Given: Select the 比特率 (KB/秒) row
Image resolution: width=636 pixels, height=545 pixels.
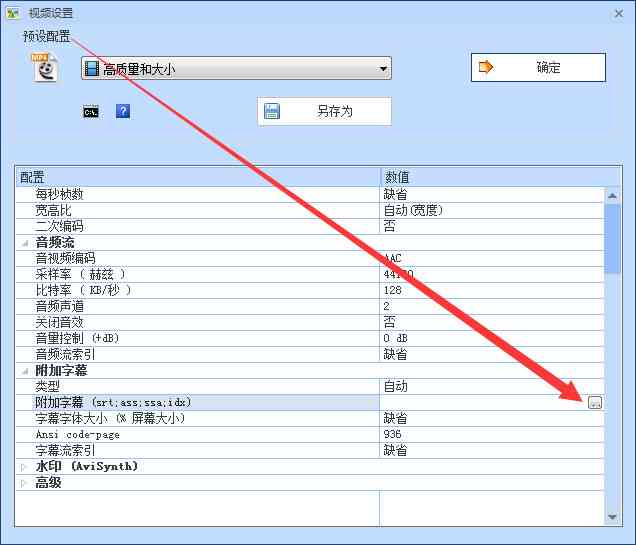Looking at the screenshot, I should tap(310, 290).
